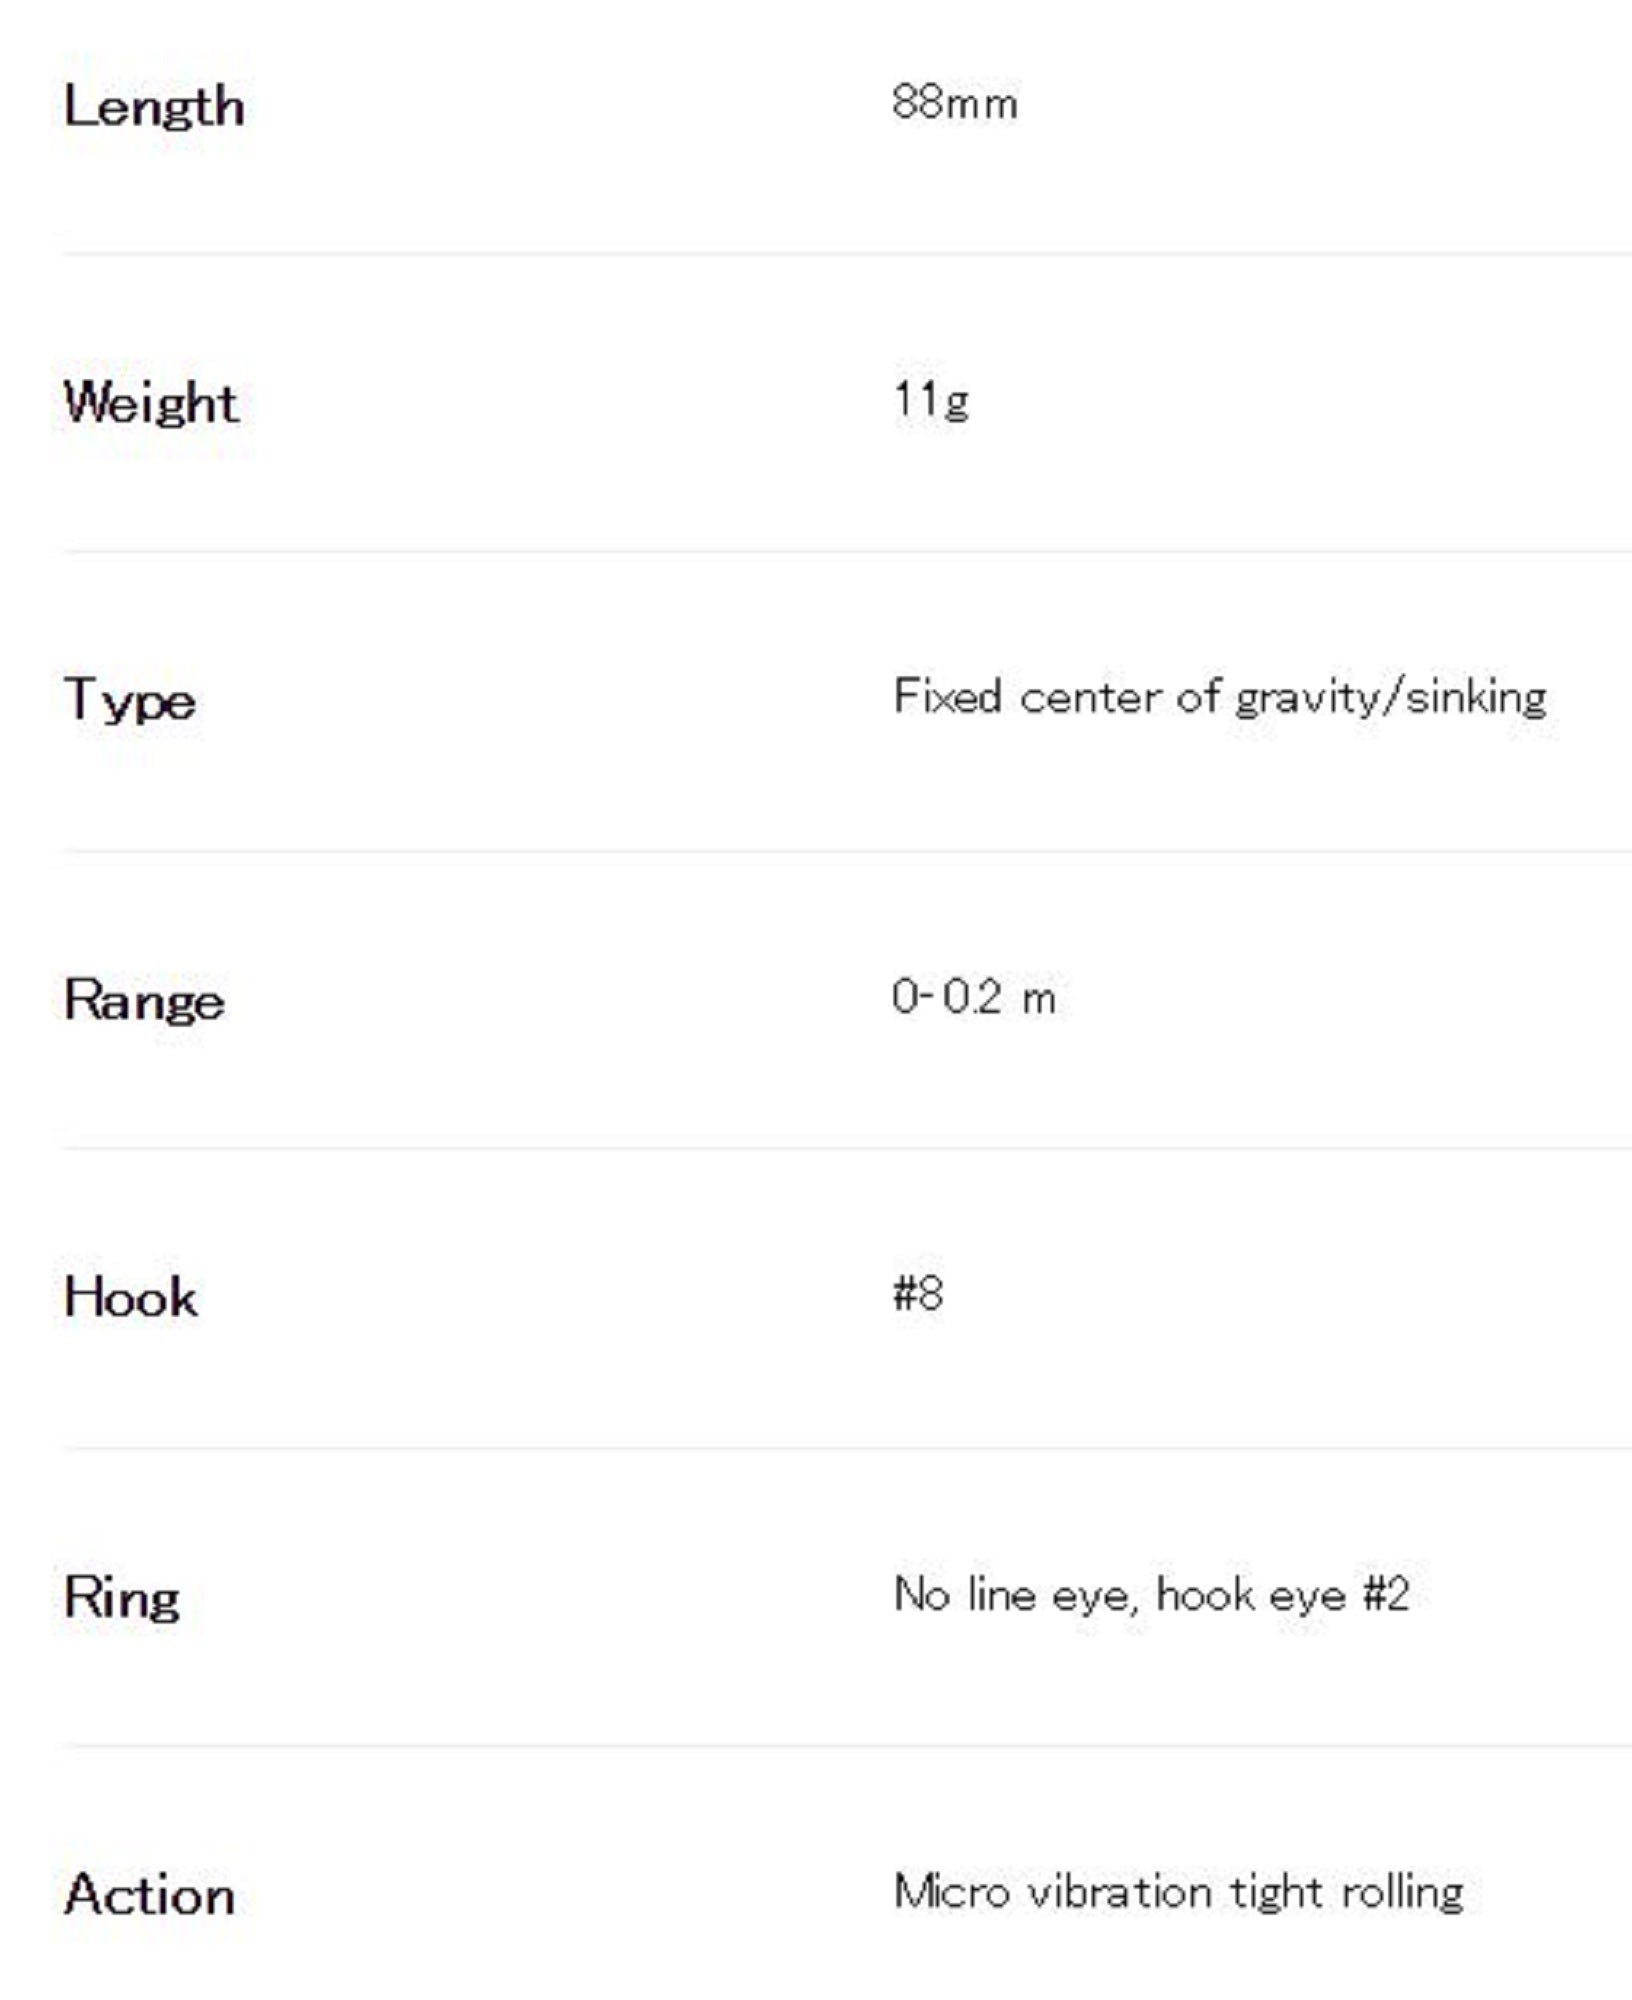Click the Weight row label
The image size is (1632, 2000).
coord(151,403)
